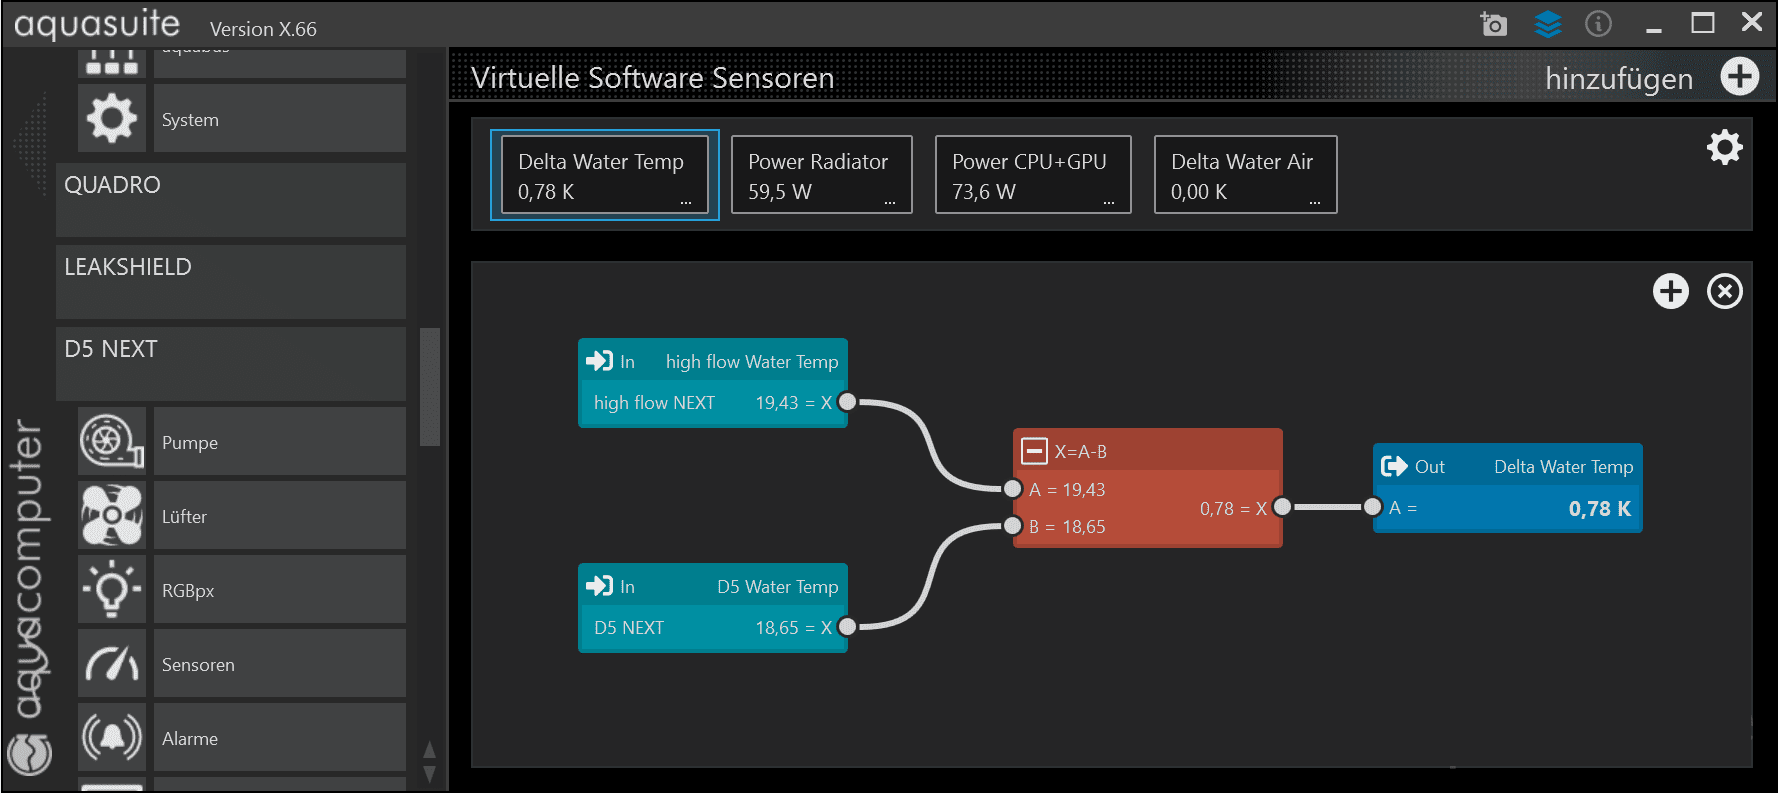Click the '0,78 K' output value in Out node
Viewport: 1778px width, 793px height.
pos(1599,508)
